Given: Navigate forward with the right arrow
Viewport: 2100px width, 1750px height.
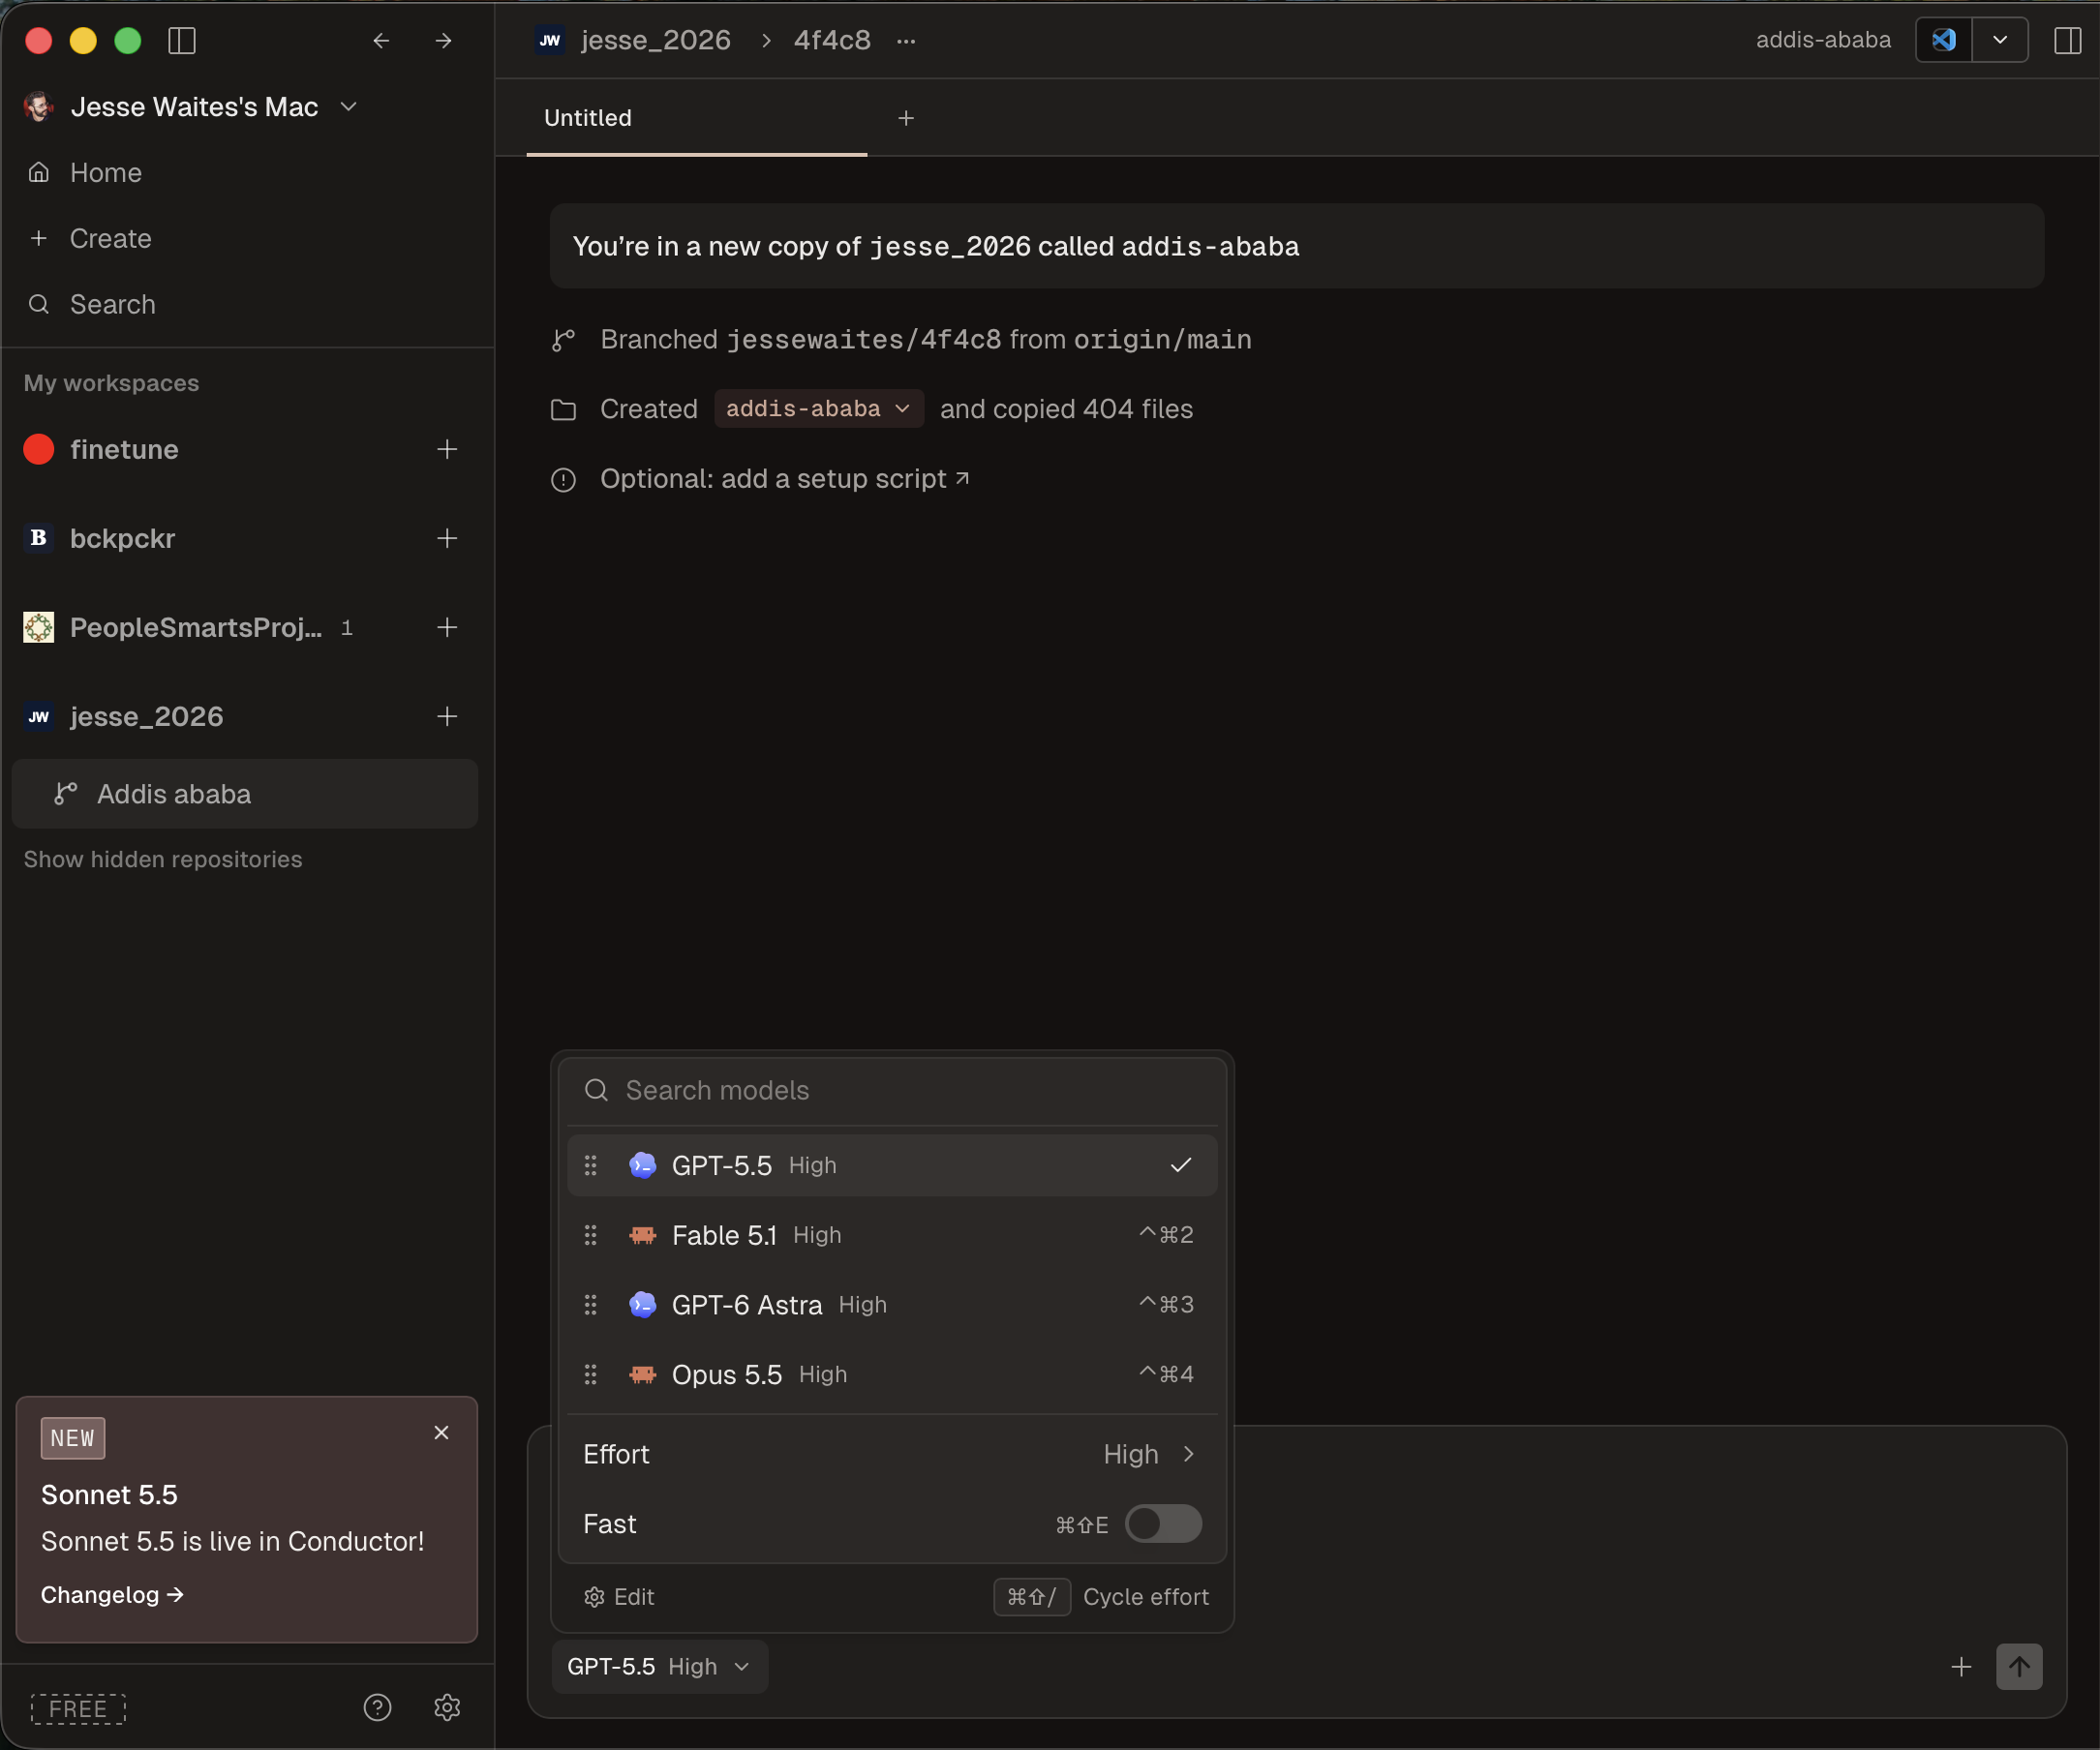Looking at the screenshot, I should tap(443, 40).
